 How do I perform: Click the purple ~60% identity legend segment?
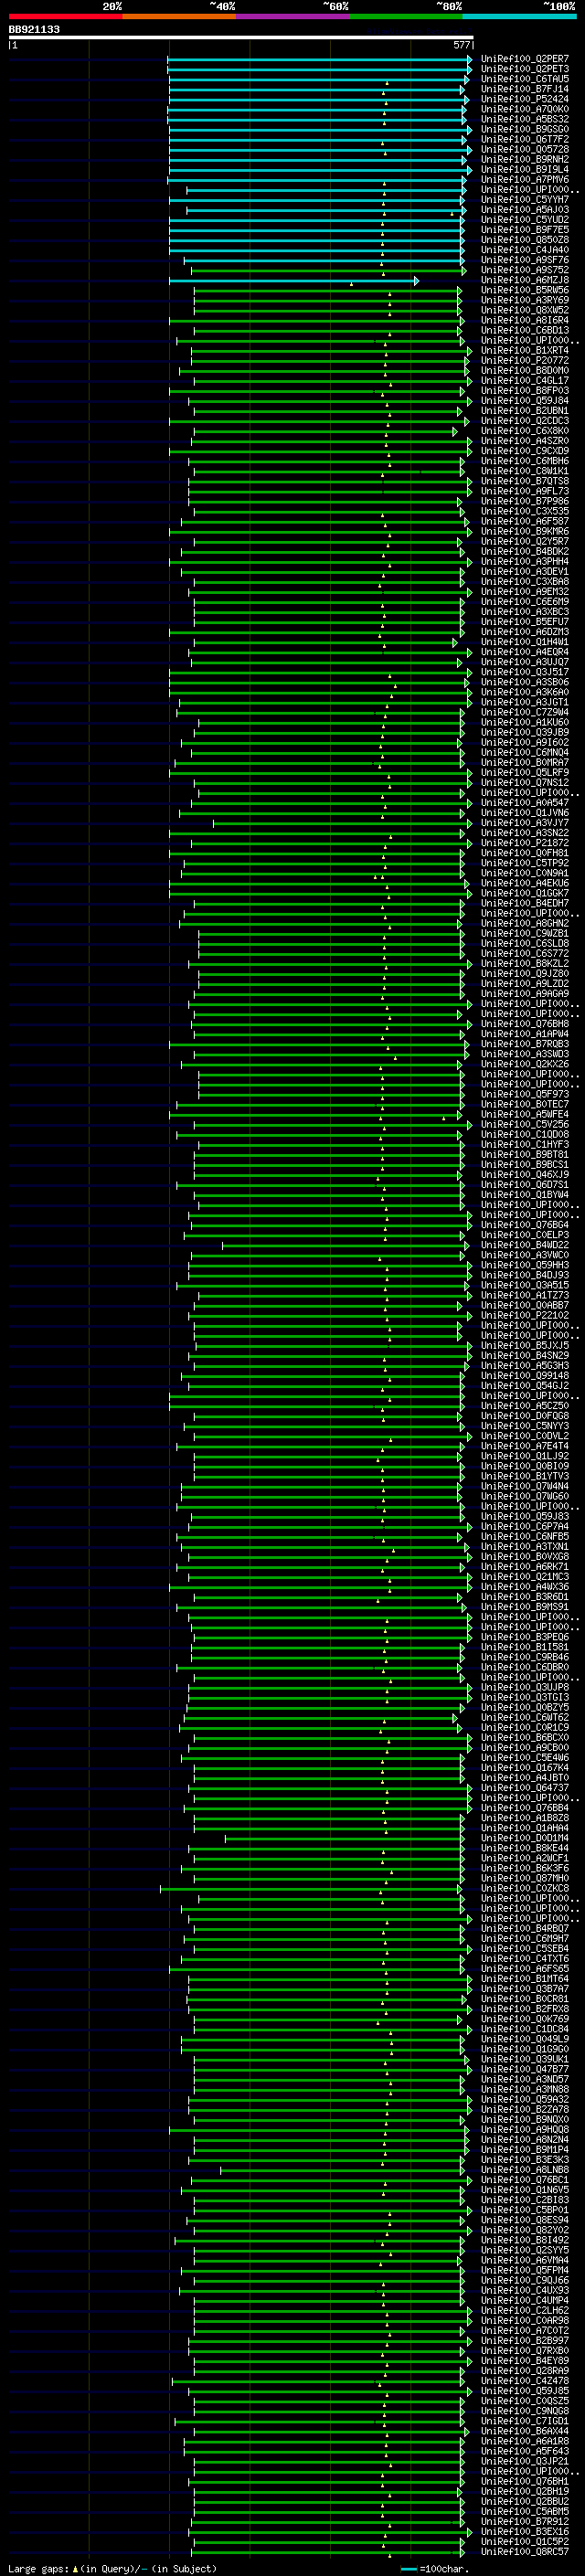293,16
